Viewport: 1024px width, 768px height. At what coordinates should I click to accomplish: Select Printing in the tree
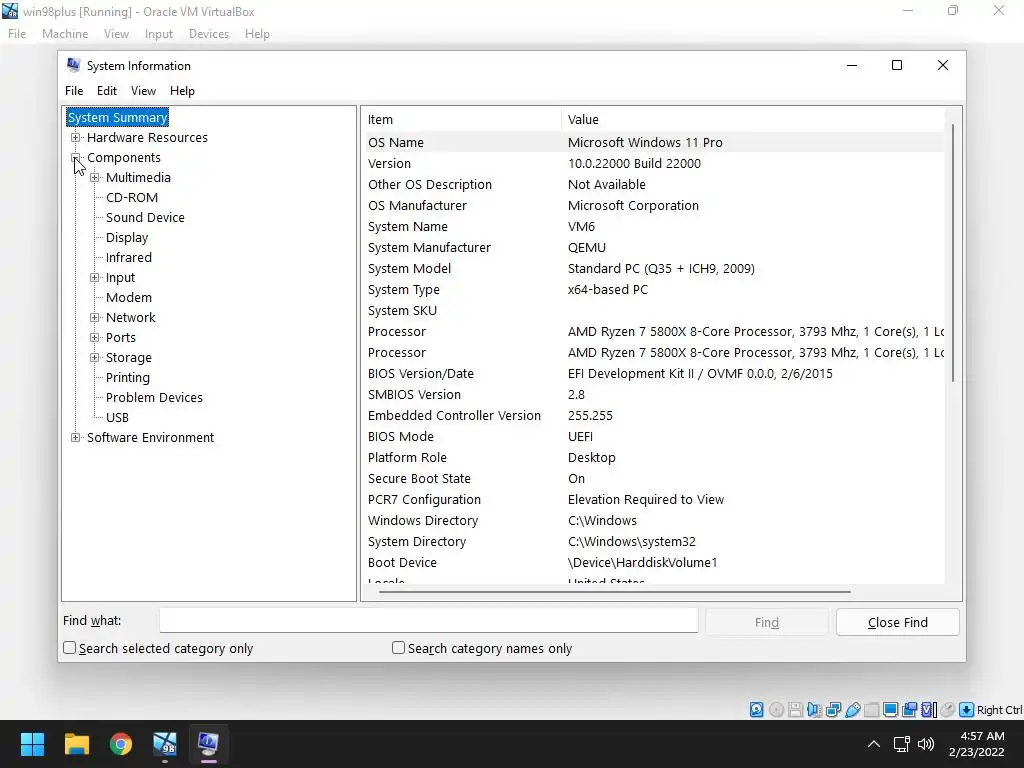pyautogui.click(x=127, y=377)
